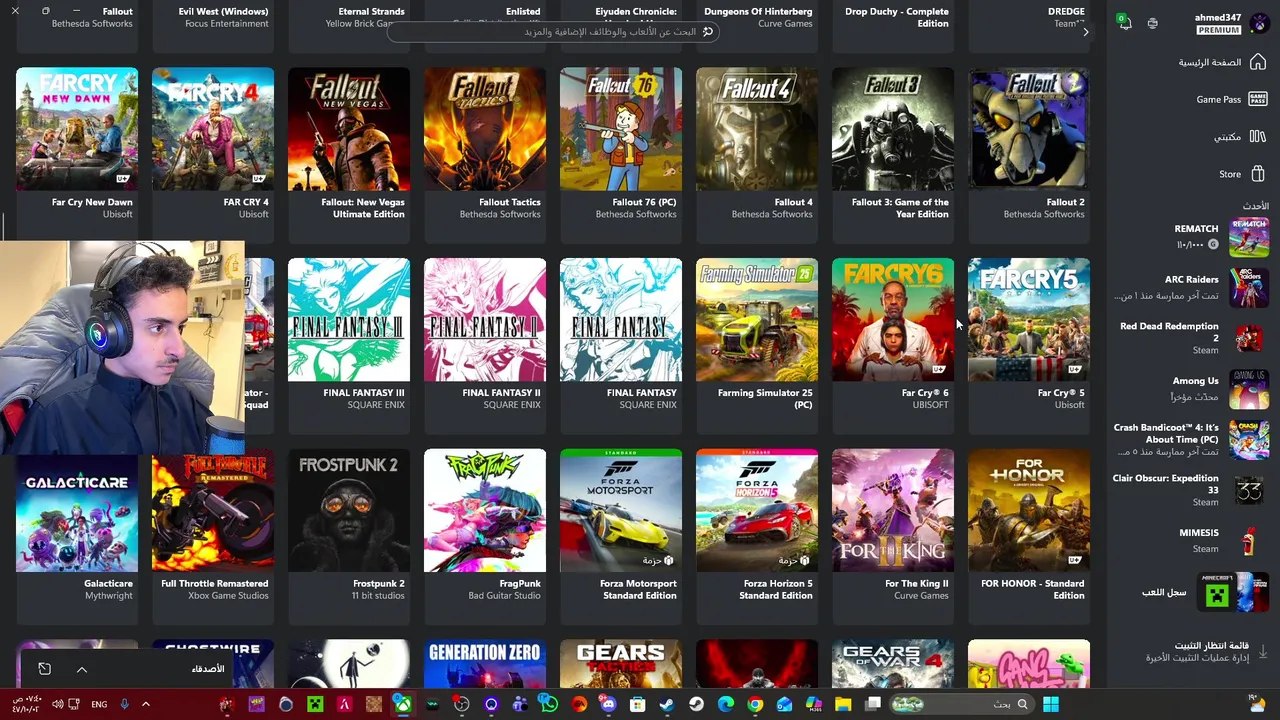The image size is (1280, 720).
Task: Open the Fallout 76 cover art
Action: (x=621, y=129)
